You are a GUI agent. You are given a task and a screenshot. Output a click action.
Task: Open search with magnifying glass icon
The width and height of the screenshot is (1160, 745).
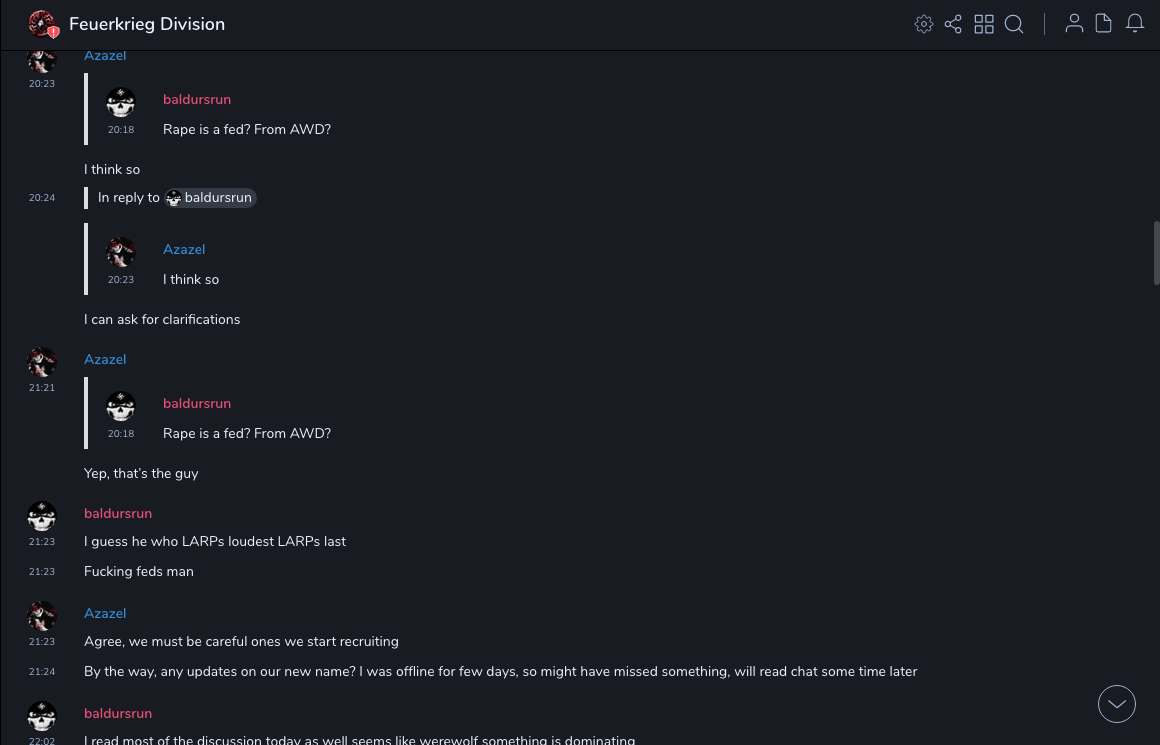pos(1014,24)
